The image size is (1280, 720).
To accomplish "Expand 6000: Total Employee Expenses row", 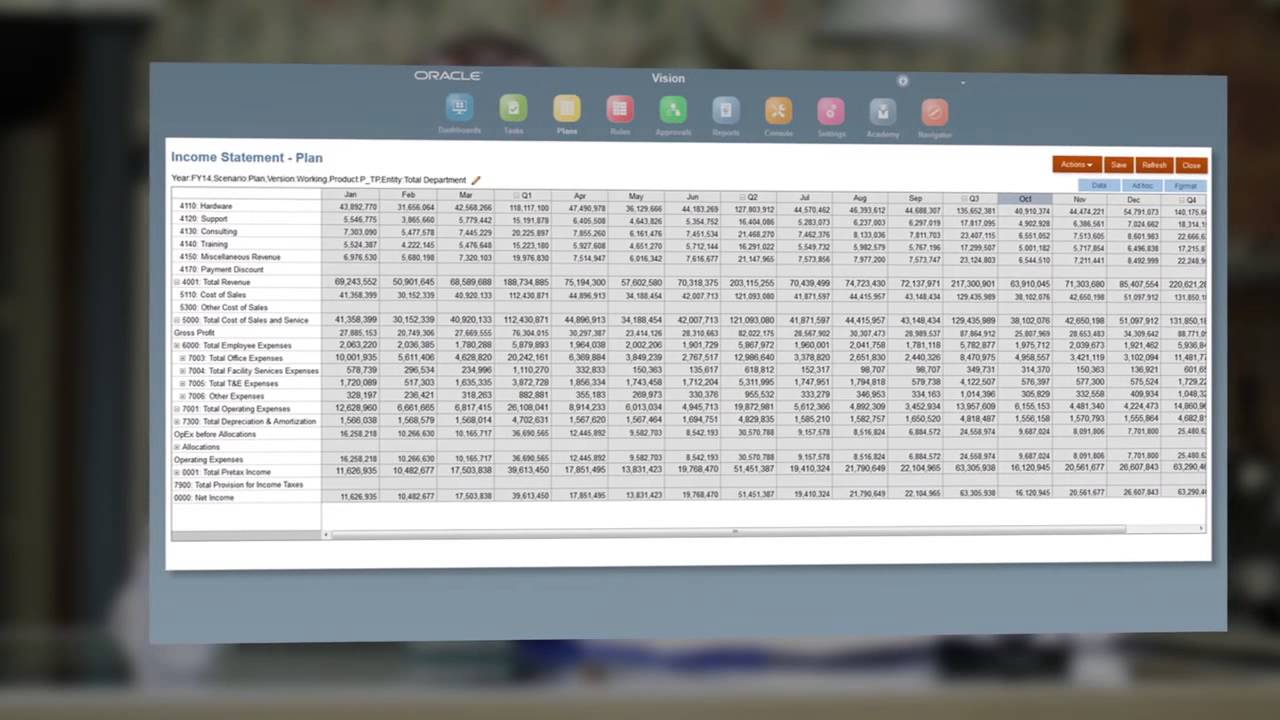I will tap(177, 345).
